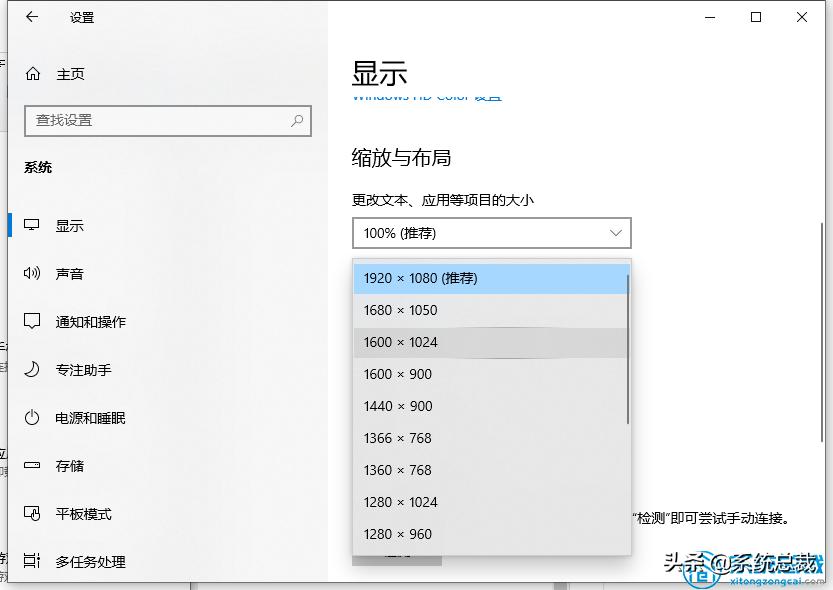Select 1920 × 1080 (推荐) resolution
The width and height of the screenshot is (833, 590).
click(x=491, y=278)
